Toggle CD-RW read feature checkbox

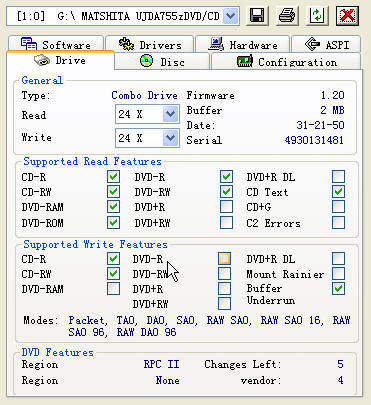pyautogui.click(x=113, y=192)
